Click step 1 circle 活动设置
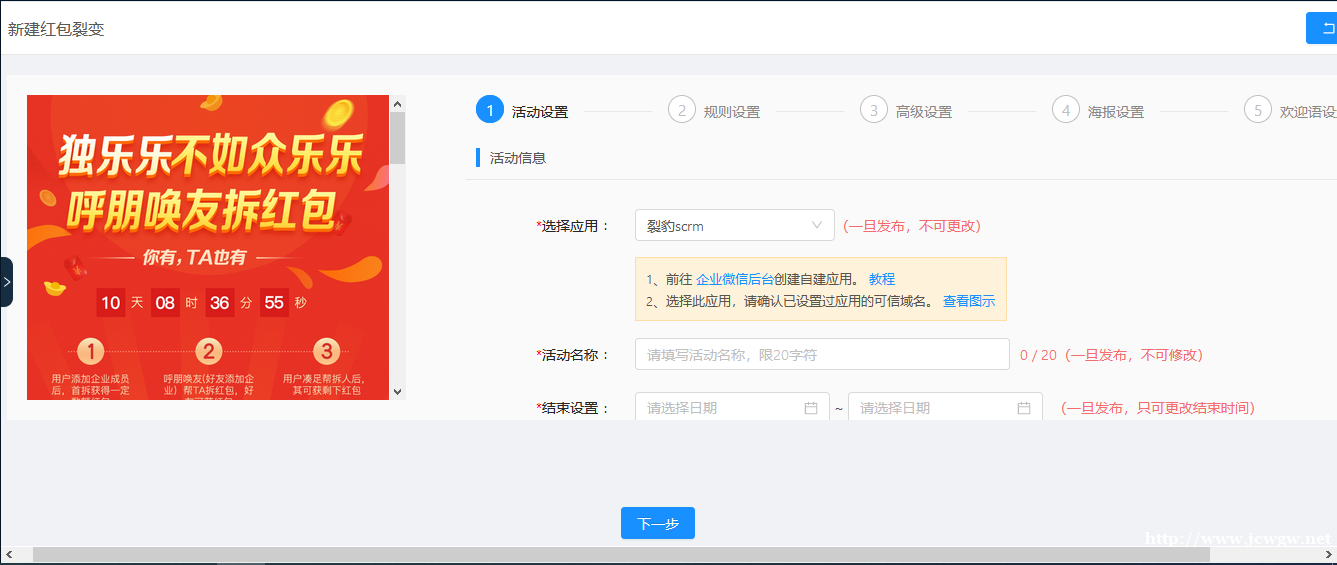 (x=490, y=110)
